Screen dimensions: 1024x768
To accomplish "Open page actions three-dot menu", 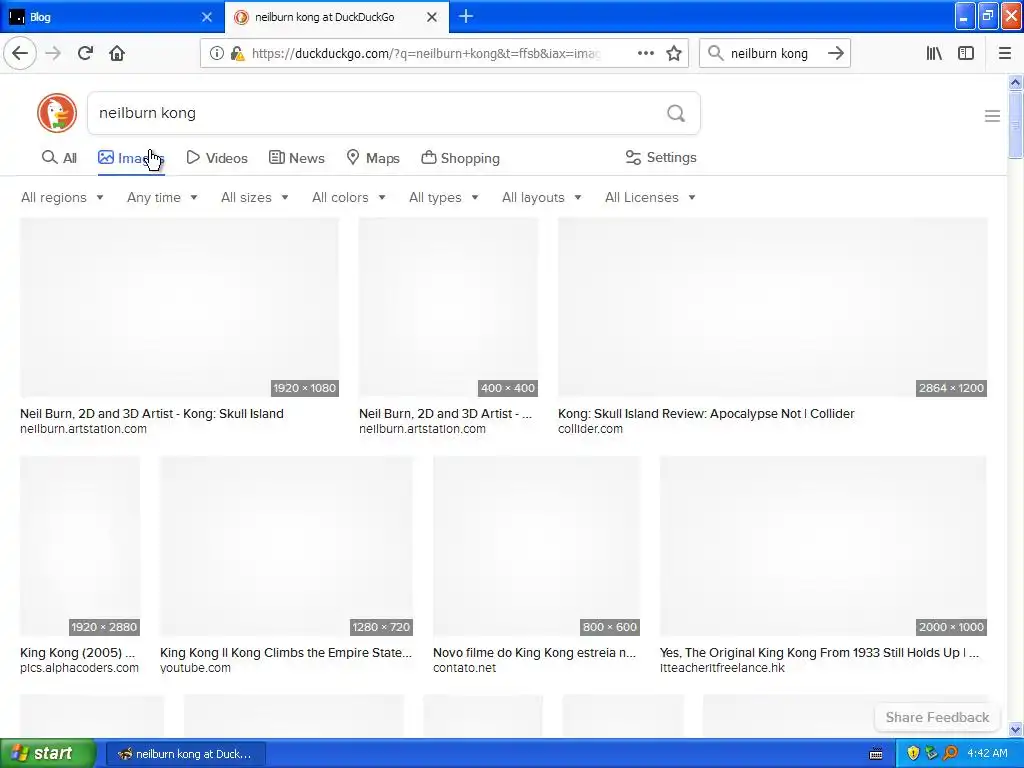I will click(645, 54).
